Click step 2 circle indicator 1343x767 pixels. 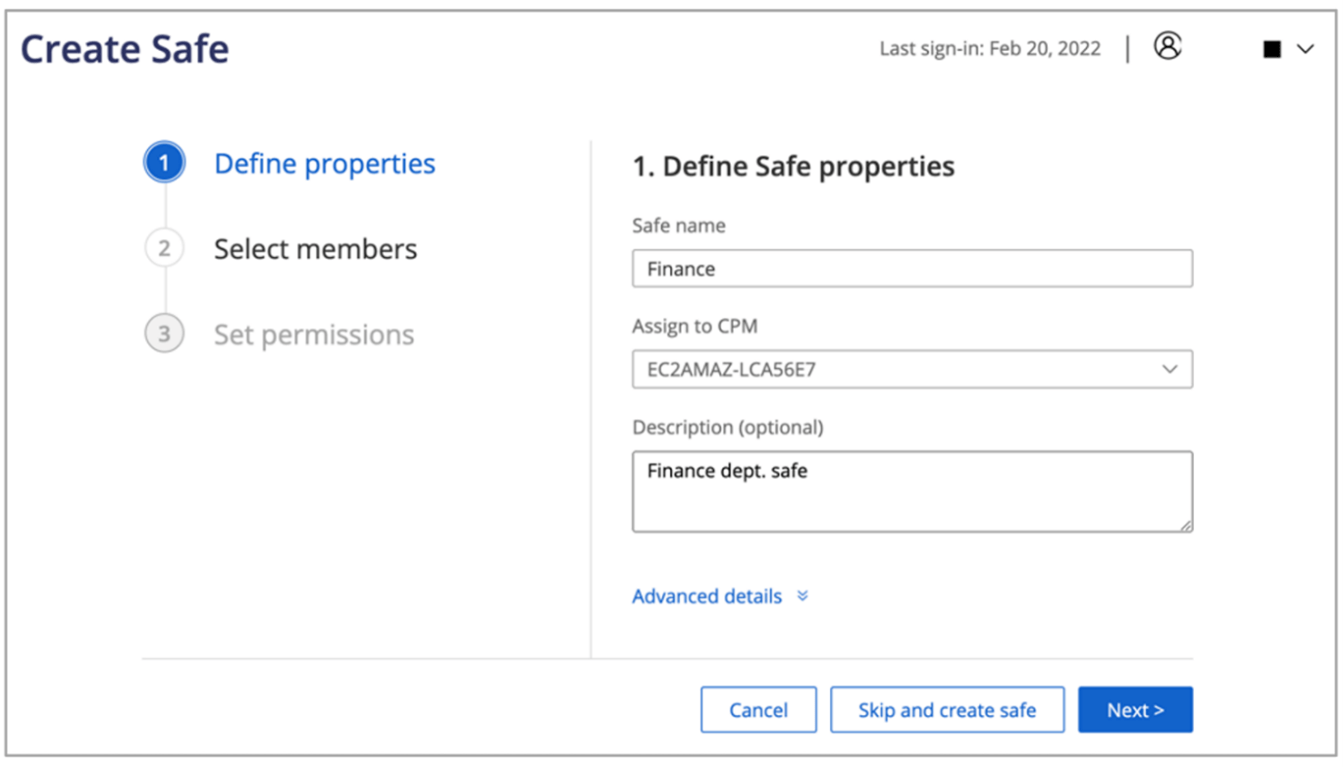(x=164, y=248)
